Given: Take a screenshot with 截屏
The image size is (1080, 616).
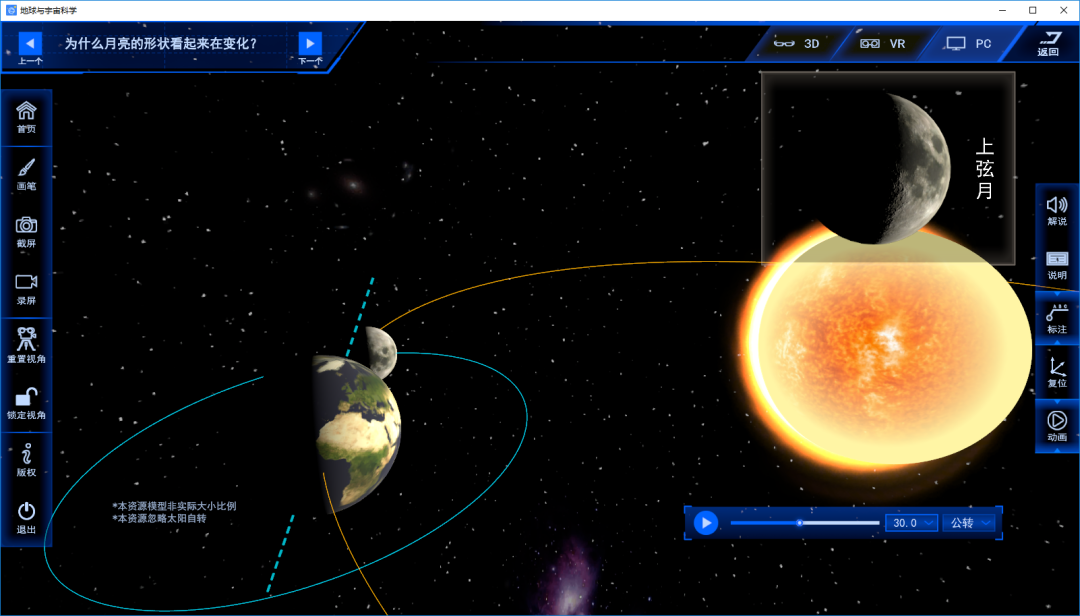Looking at the screenshot, I should click(26, 232).
